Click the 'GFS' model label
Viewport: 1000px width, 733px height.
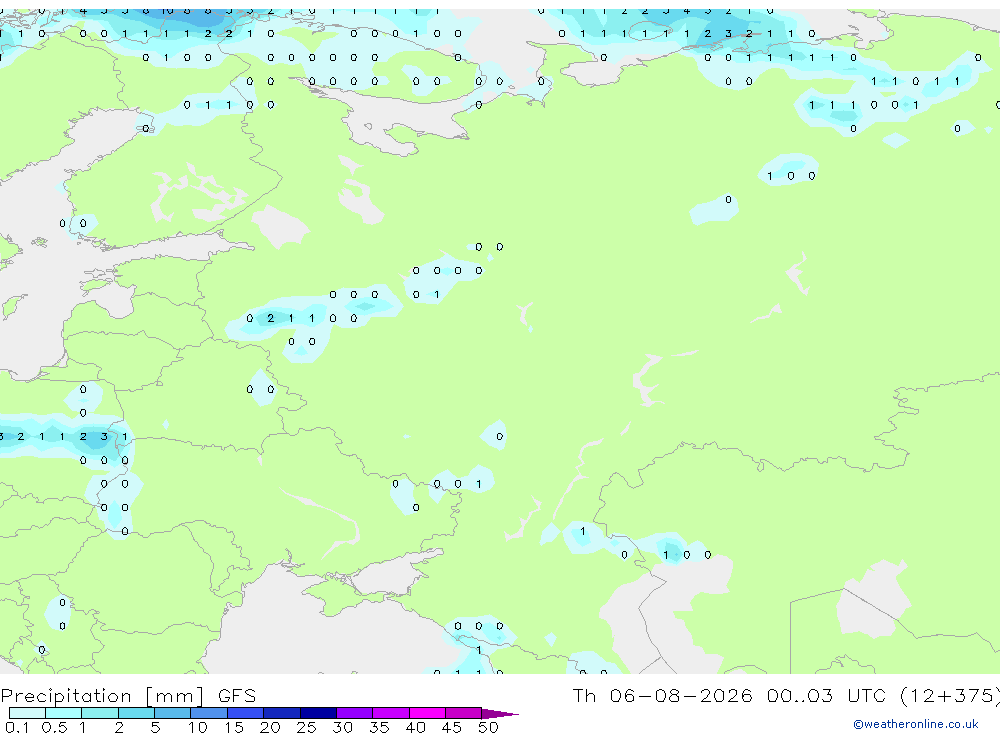pos(237,695)
